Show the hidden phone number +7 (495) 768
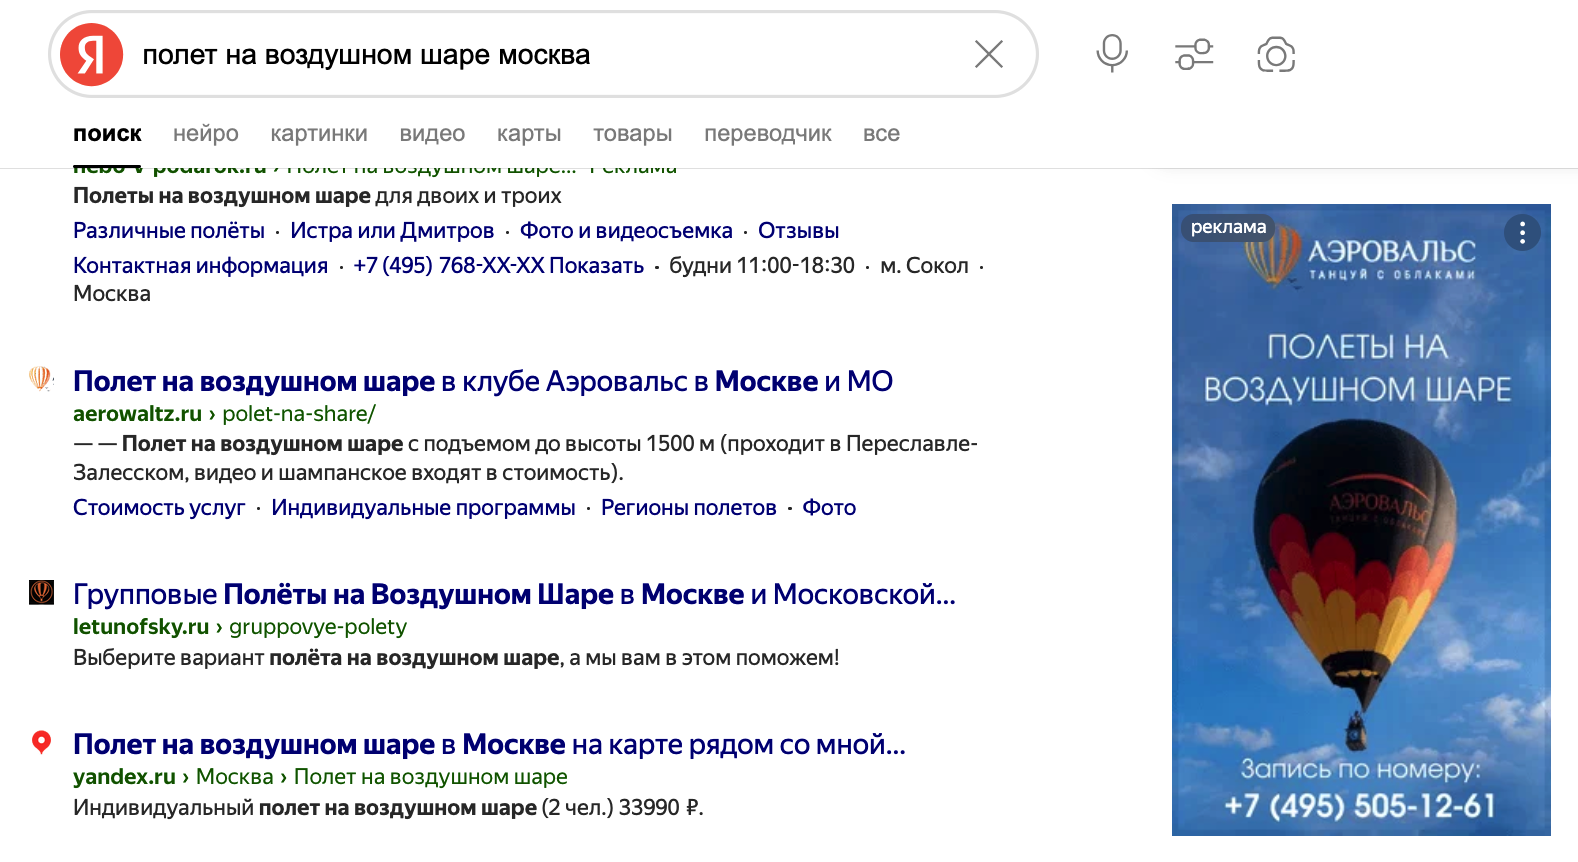This screenshot has width=1578, height=862. 498,266
